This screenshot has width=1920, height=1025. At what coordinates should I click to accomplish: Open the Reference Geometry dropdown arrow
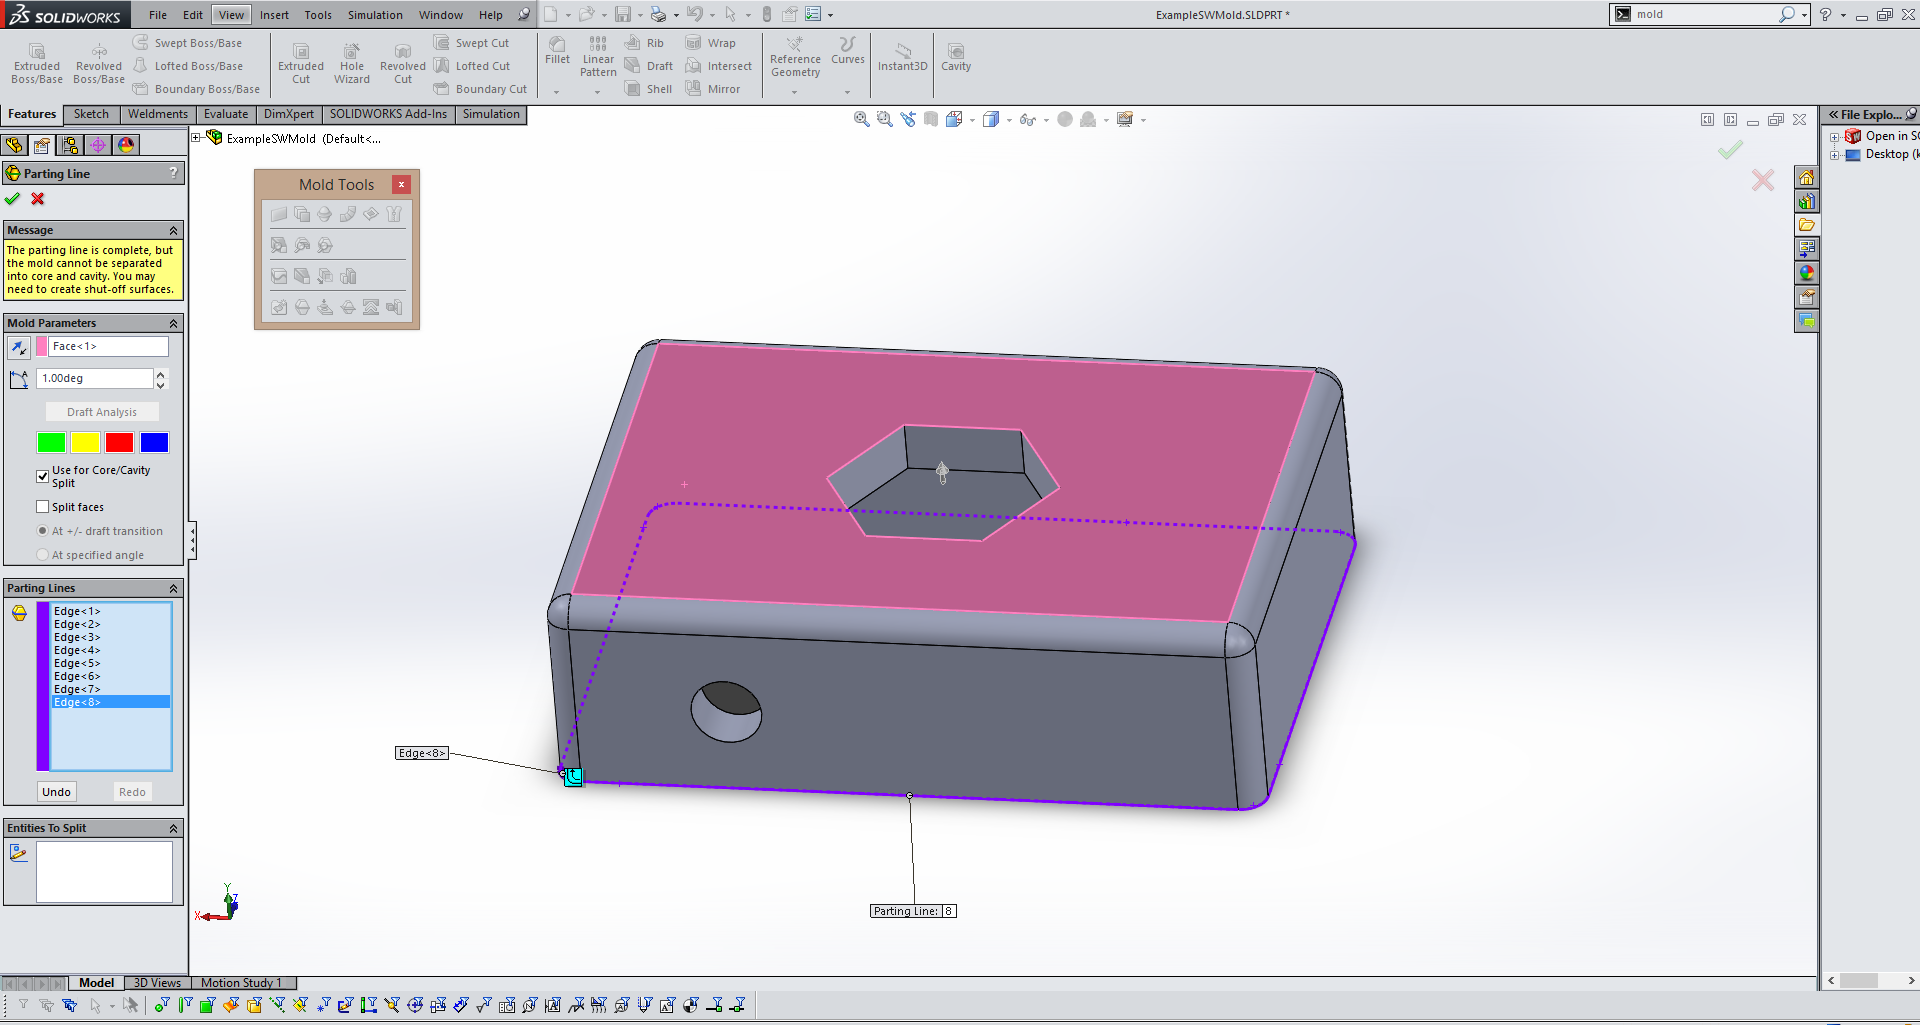pos(795,92)
